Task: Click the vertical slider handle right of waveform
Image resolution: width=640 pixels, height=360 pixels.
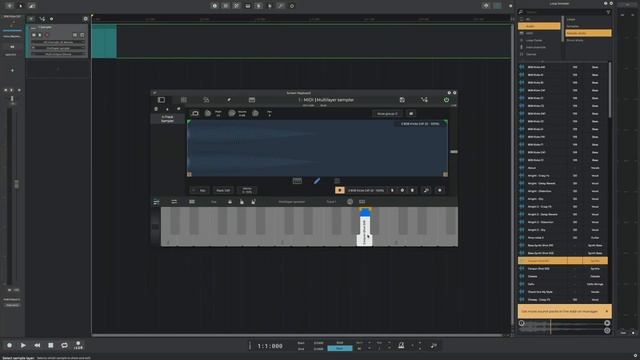Action: click(453, 151)
